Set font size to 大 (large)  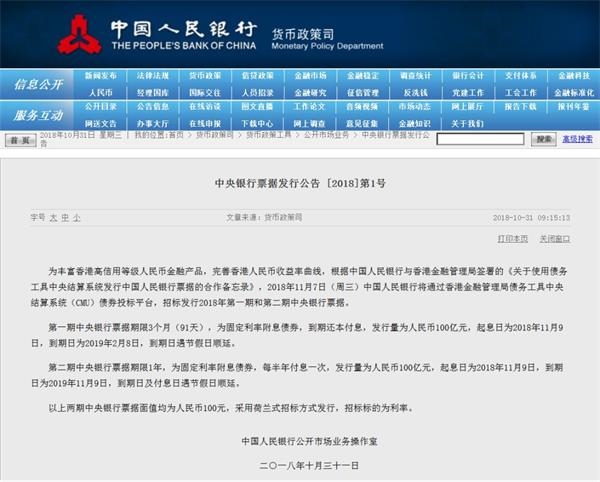52,216
